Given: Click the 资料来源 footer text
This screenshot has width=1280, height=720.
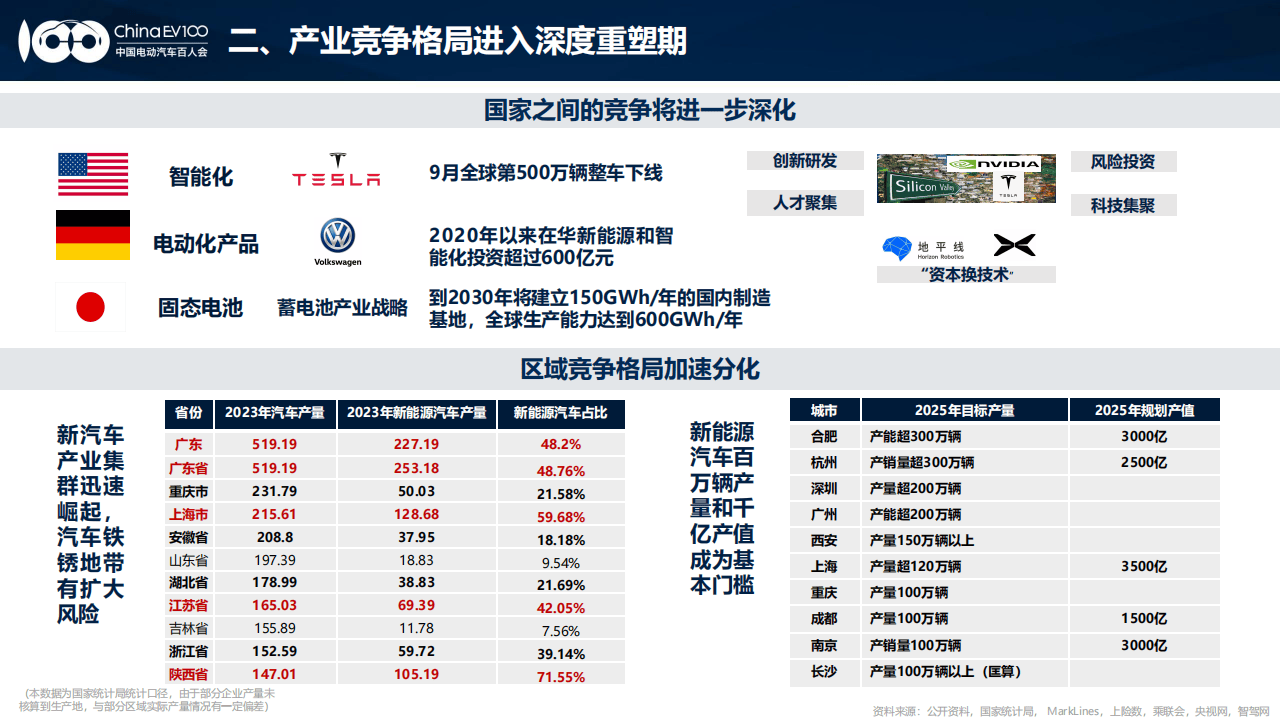Looking at the screenshot, I should [x=1071, y=711].
